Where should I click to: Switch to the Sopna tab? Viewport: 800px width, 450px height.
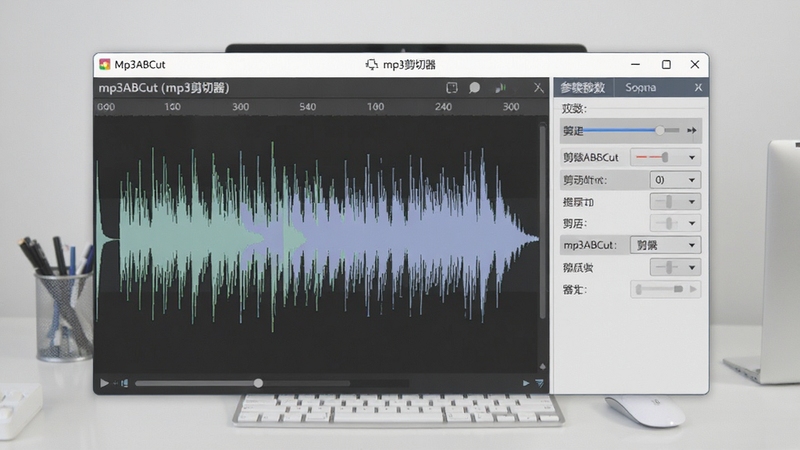[640, 88]
